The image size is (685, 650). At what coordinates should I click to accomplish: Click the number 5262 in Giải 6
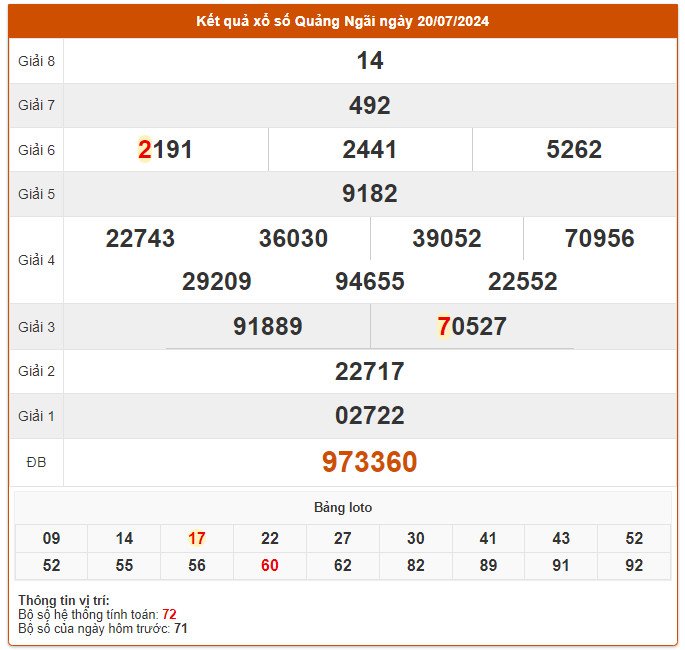574,150
